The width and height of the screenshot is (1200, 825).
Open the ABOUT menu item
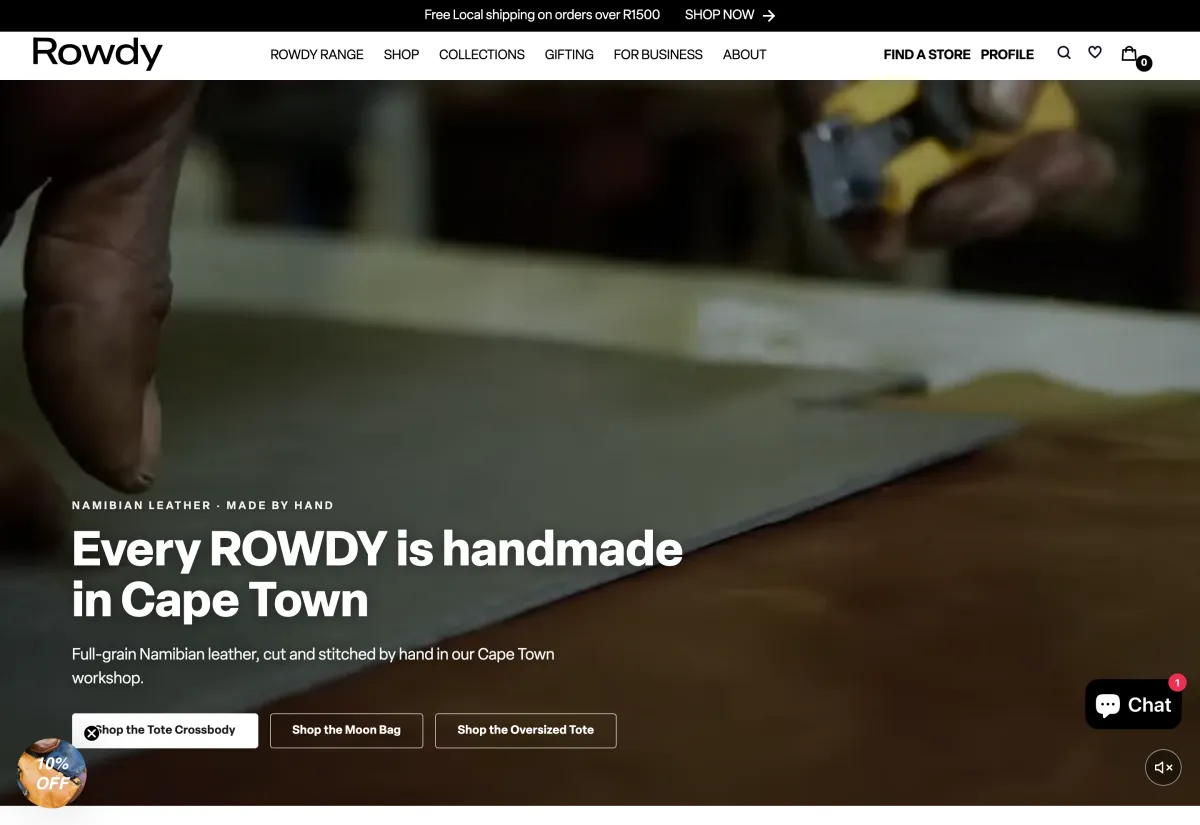(745, 55)
